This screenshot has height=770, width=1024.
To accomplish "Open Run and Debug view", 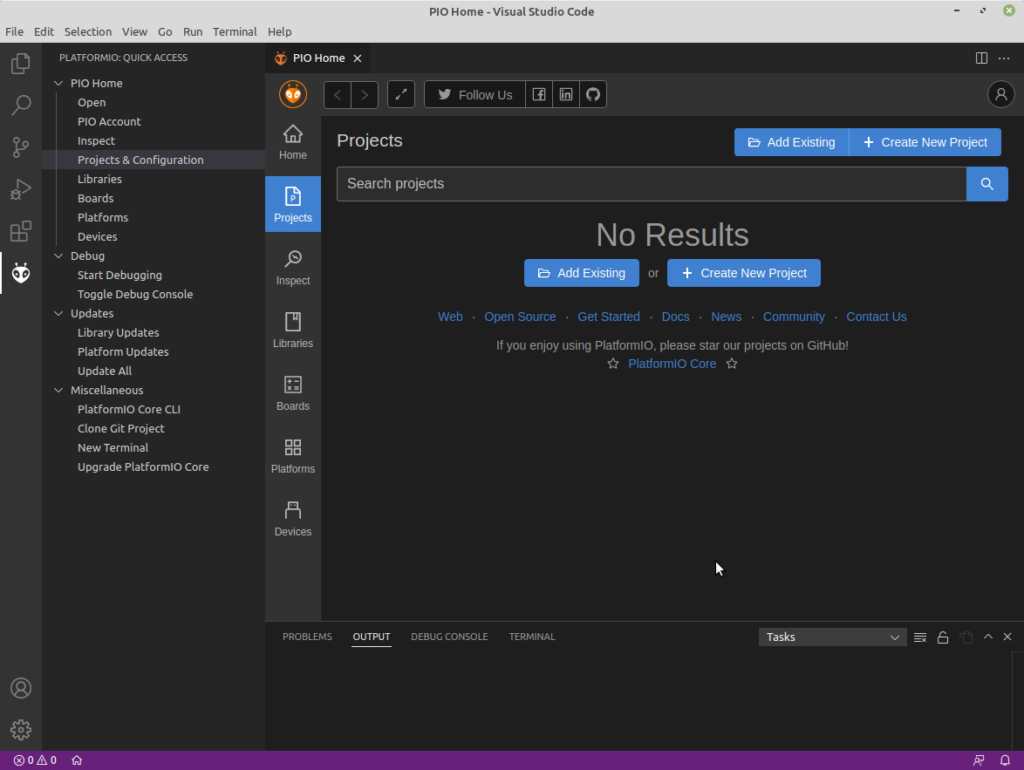I will tap(21, 189).
